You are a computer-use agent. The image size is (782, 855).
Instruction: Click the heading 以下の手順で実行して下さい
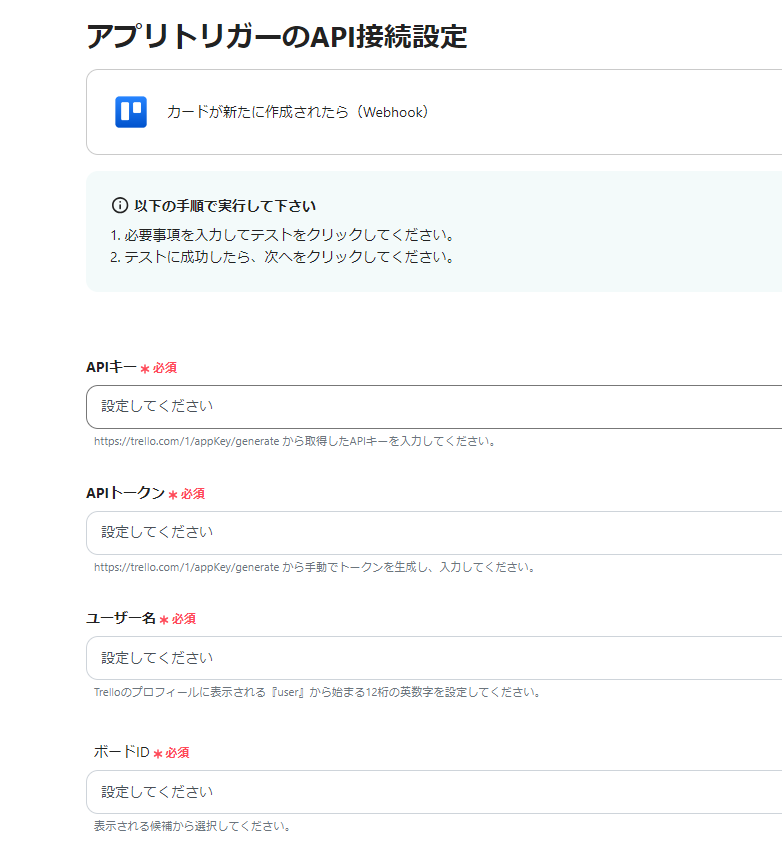225,206
